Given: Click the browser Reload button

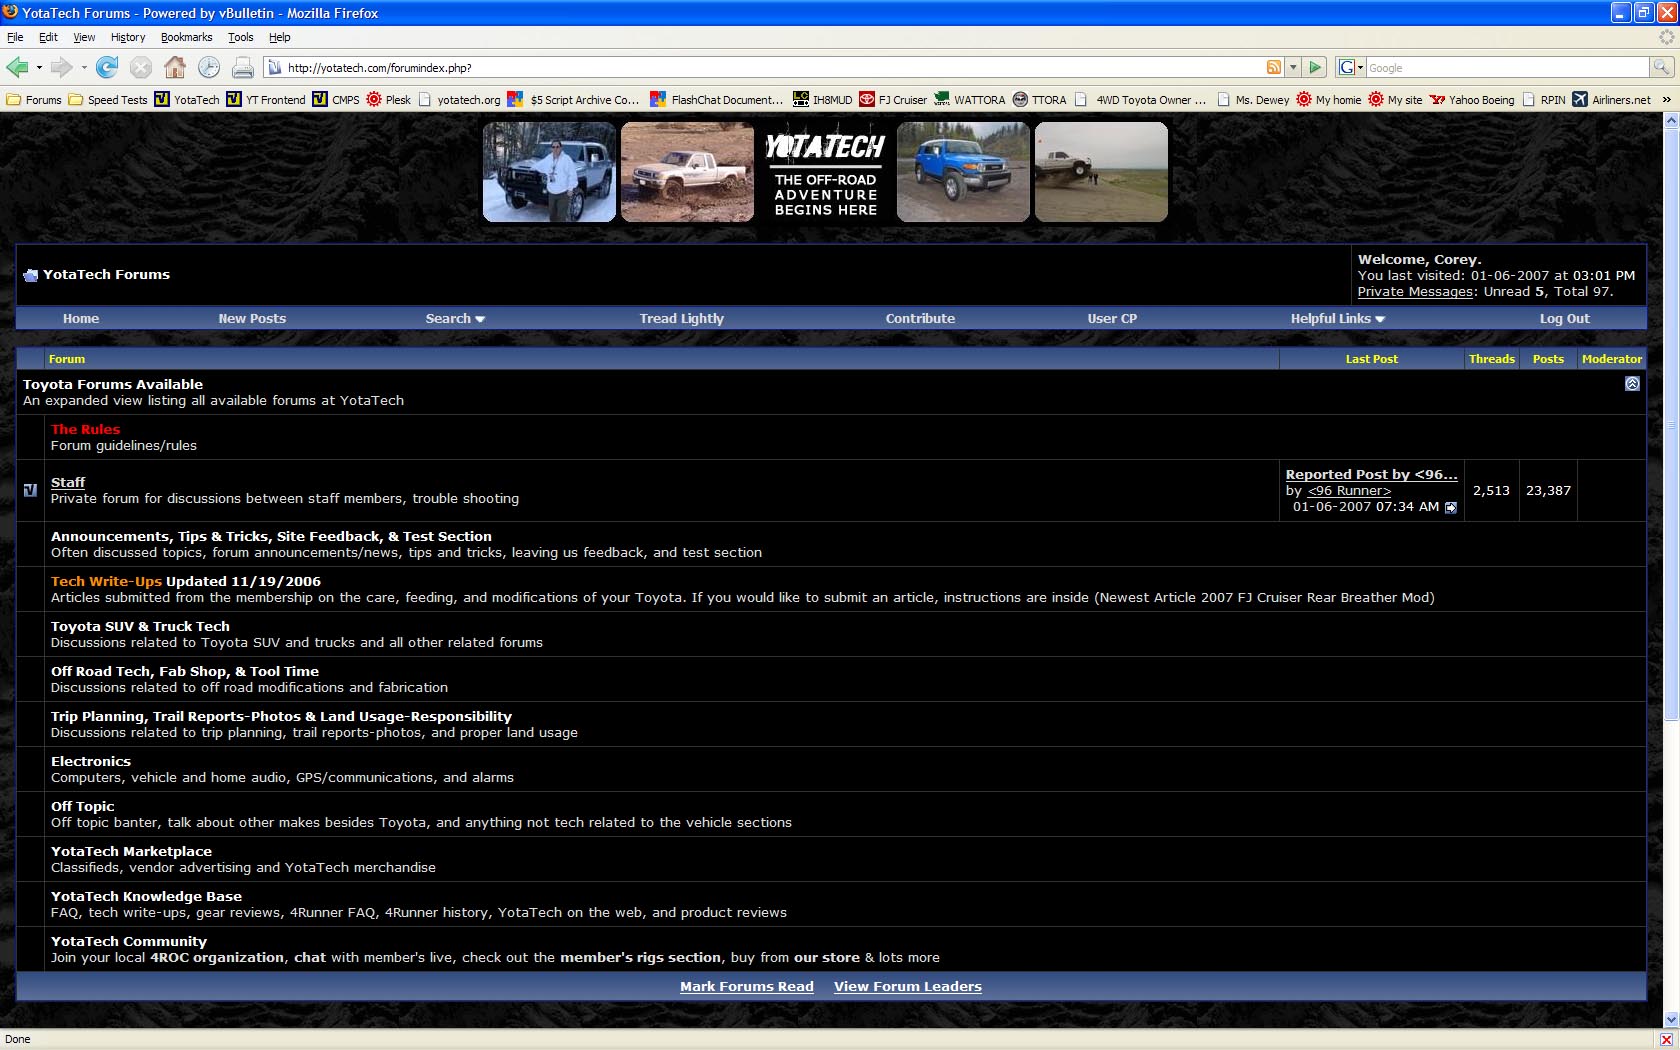Looking at the screenshot, I should pos(107,67).
